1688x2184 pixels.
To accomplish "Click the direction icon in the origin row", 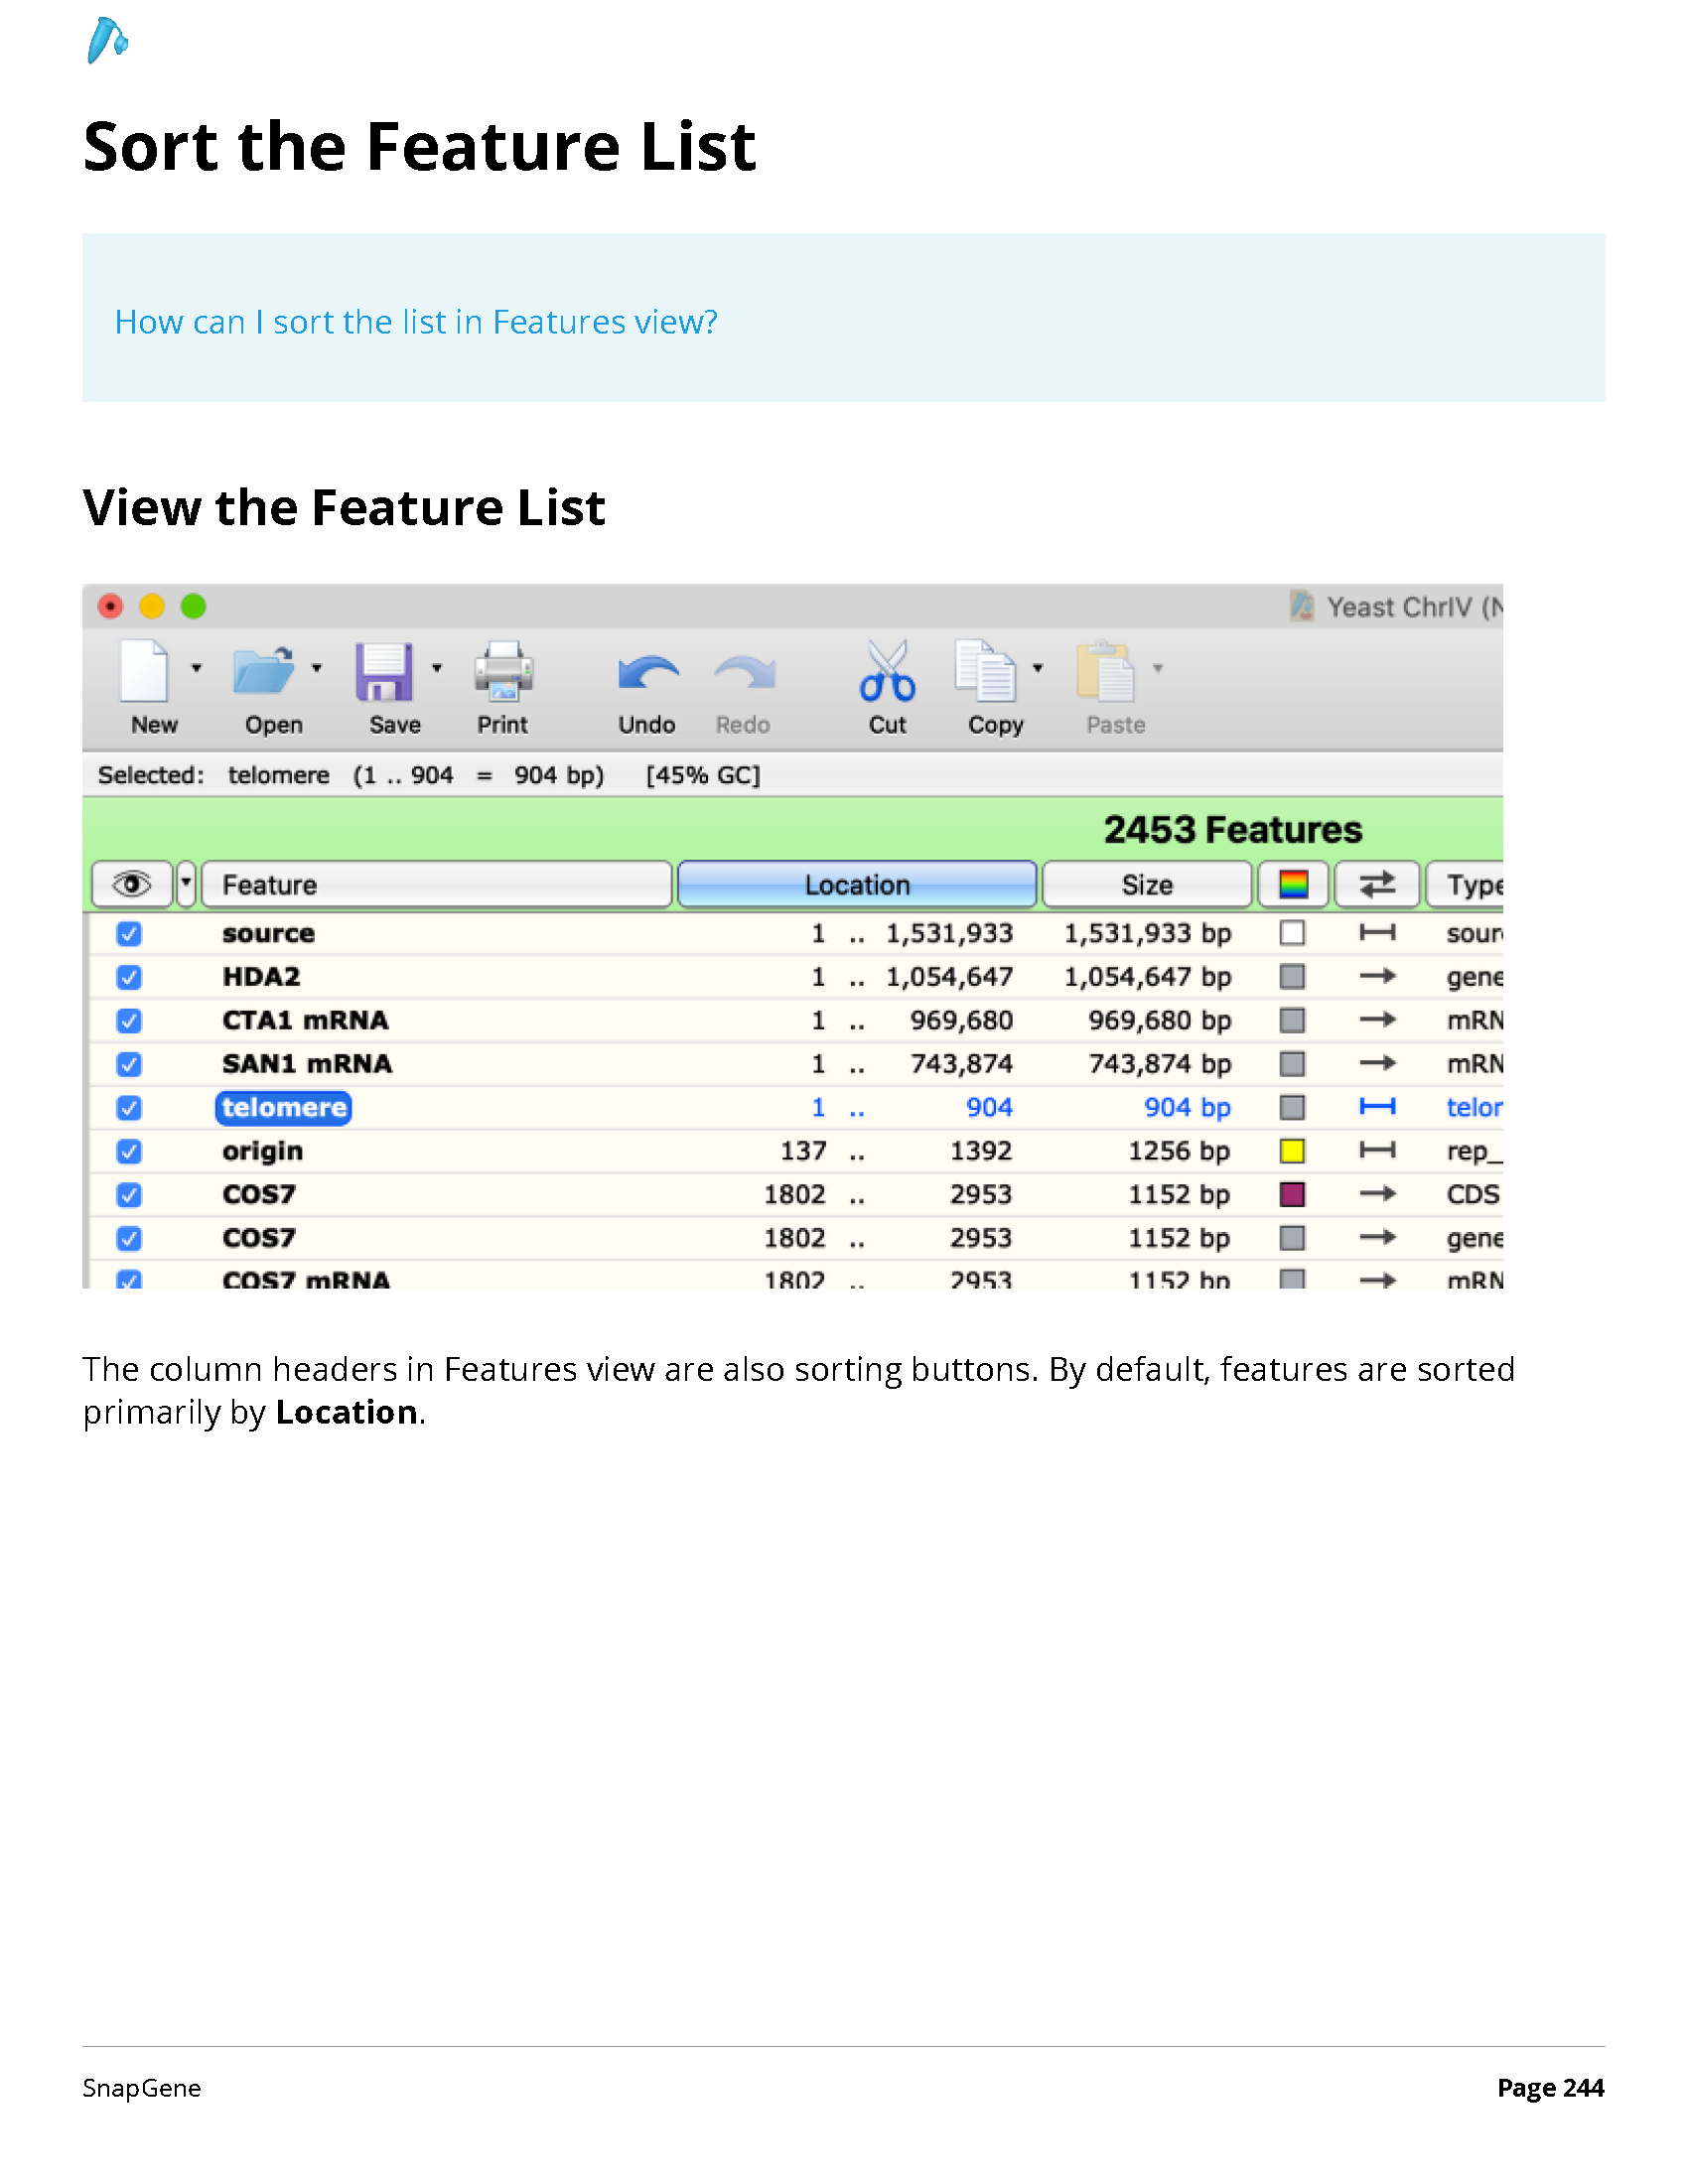I will (x=1377, y=1150).
